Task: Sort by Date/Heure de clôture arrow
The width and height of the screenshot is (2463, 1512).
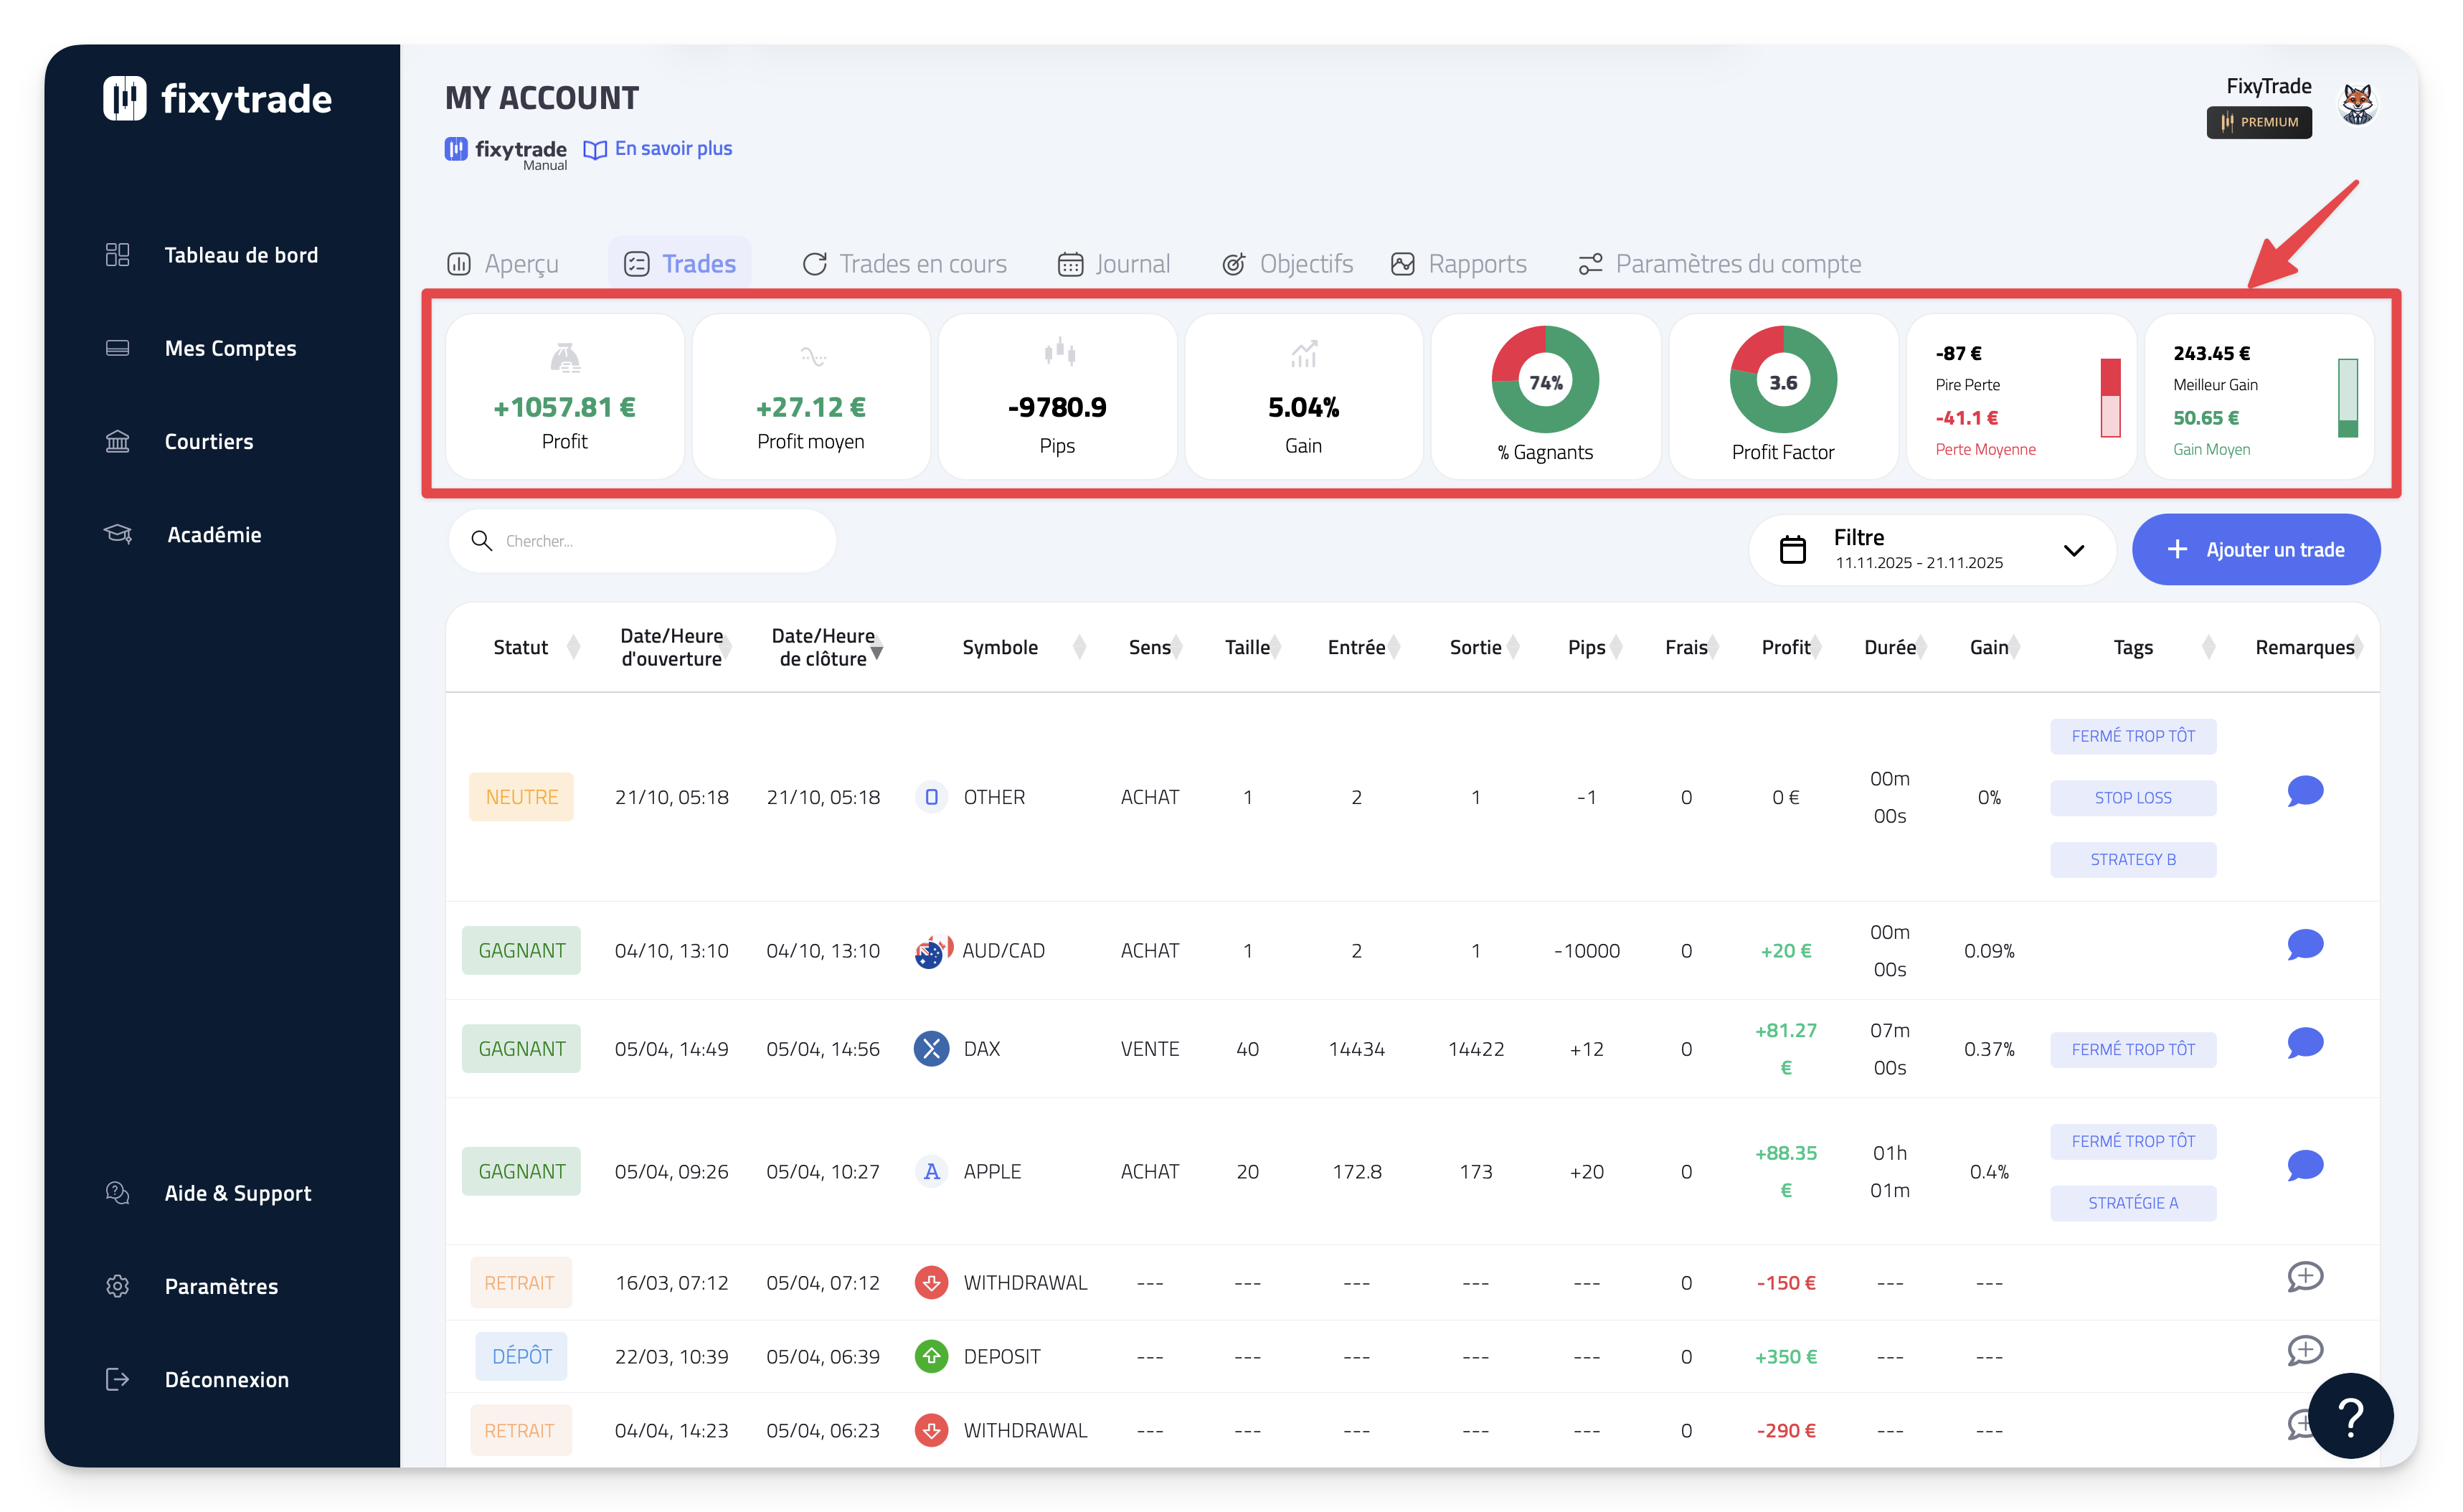Action: 877,652
